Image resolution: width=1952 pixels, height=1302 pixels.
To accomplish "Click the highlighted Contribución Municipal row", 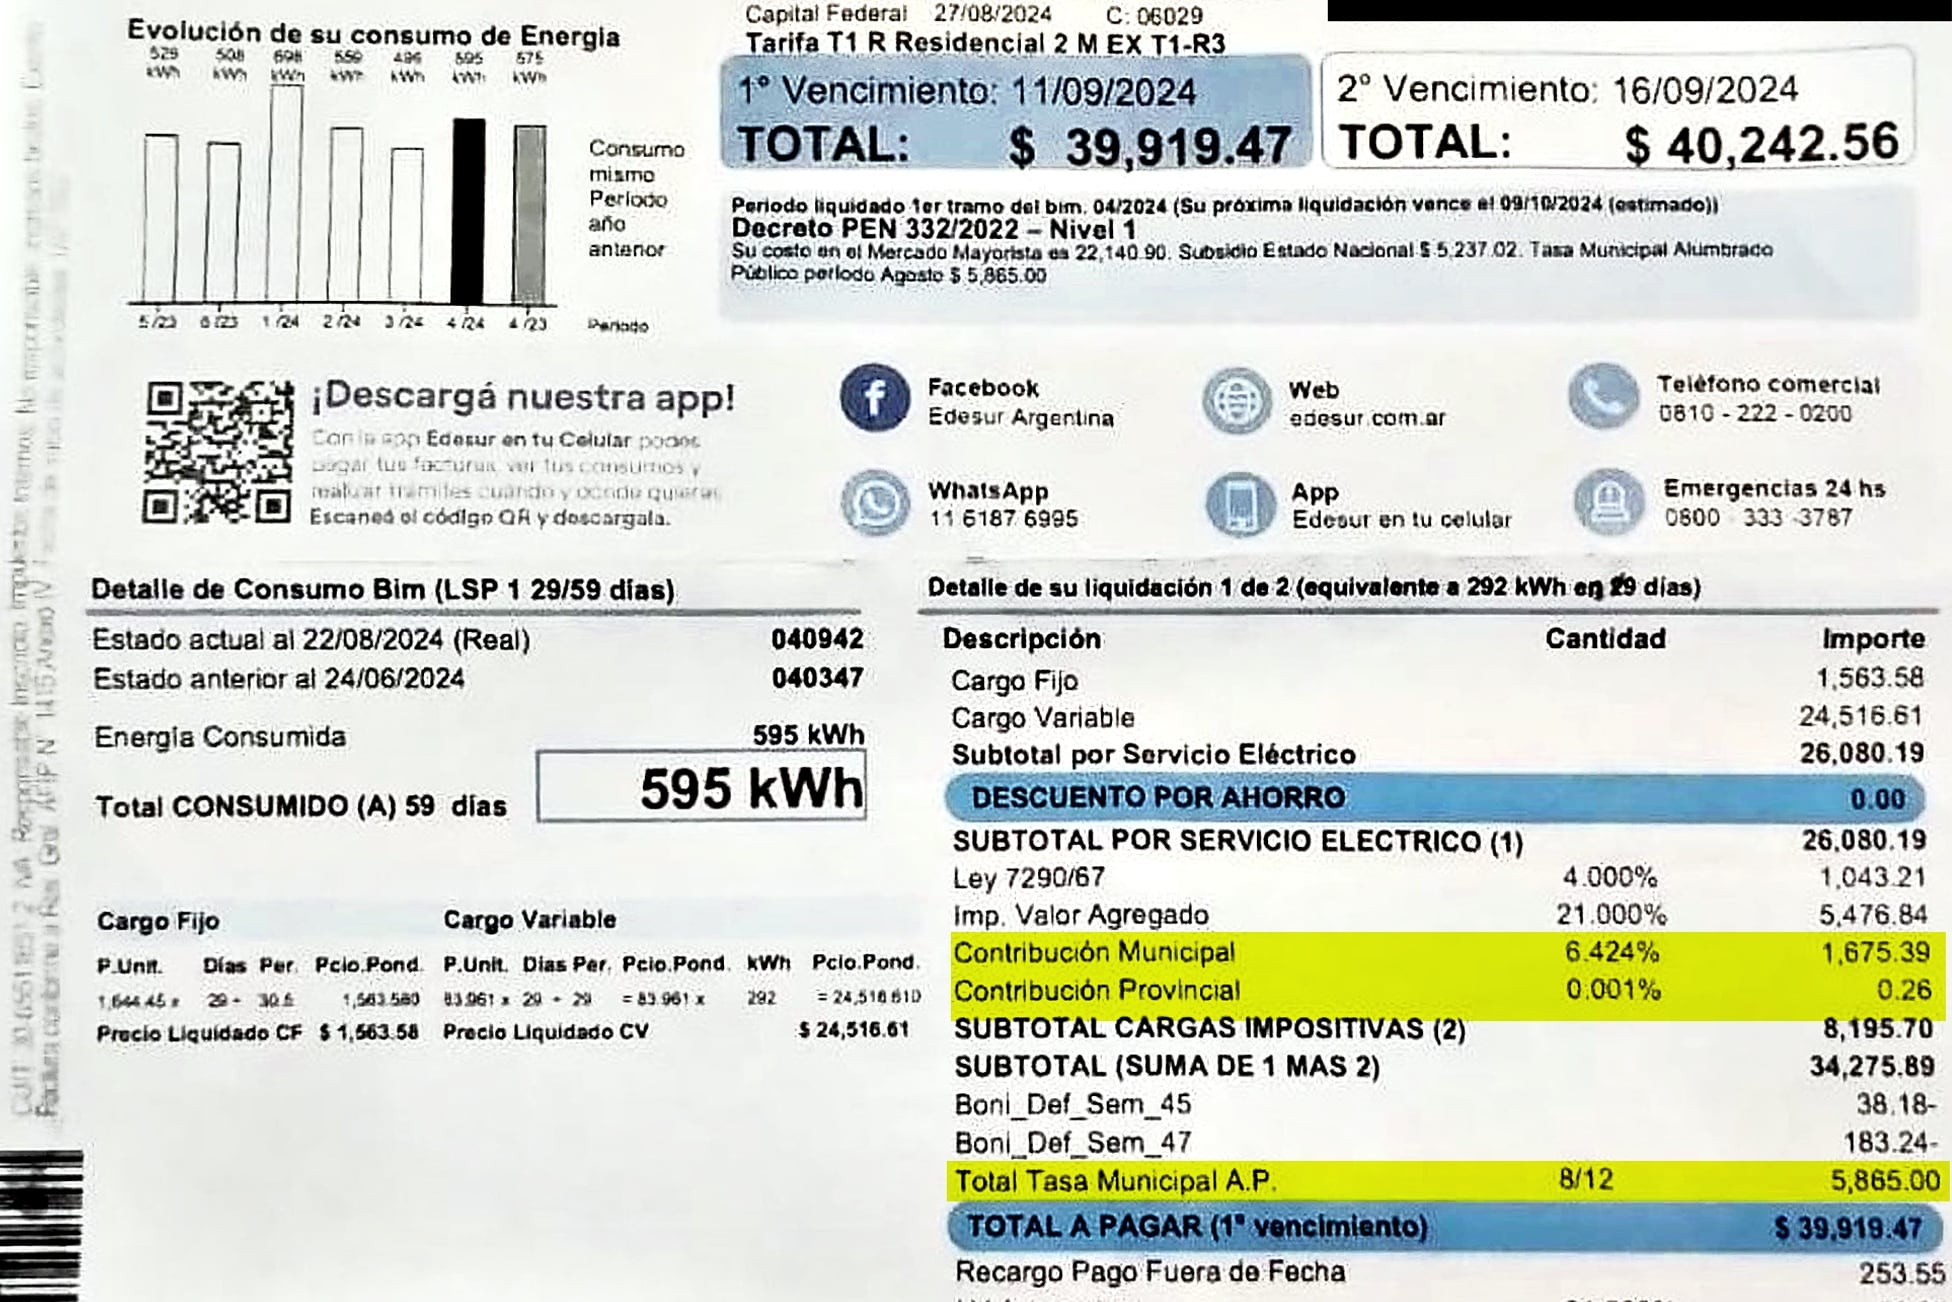I will coord(1446,952).
